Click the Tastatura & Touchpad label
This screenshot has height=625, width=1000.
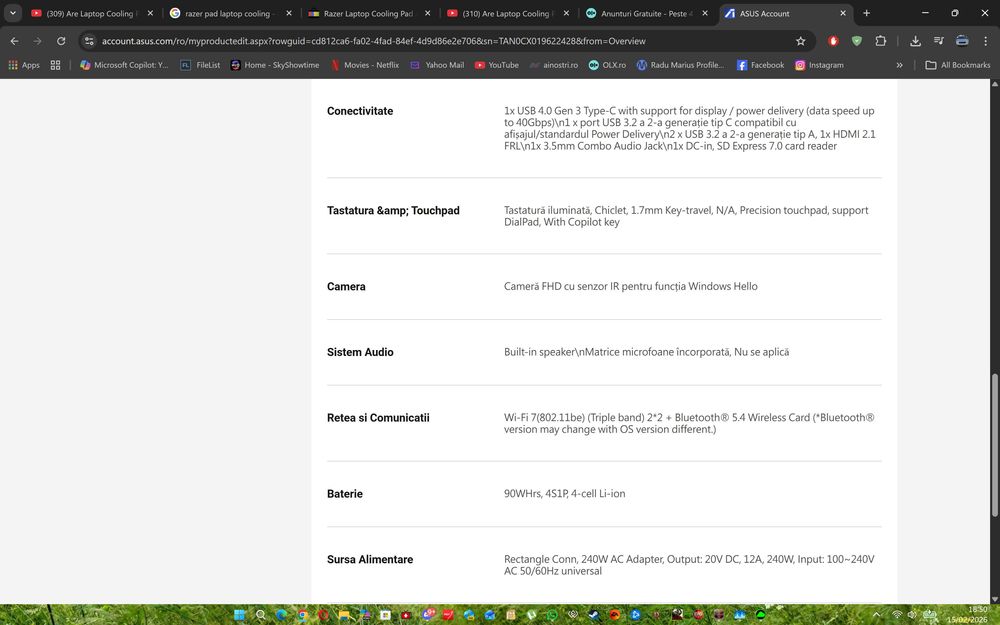pos(393,210)
